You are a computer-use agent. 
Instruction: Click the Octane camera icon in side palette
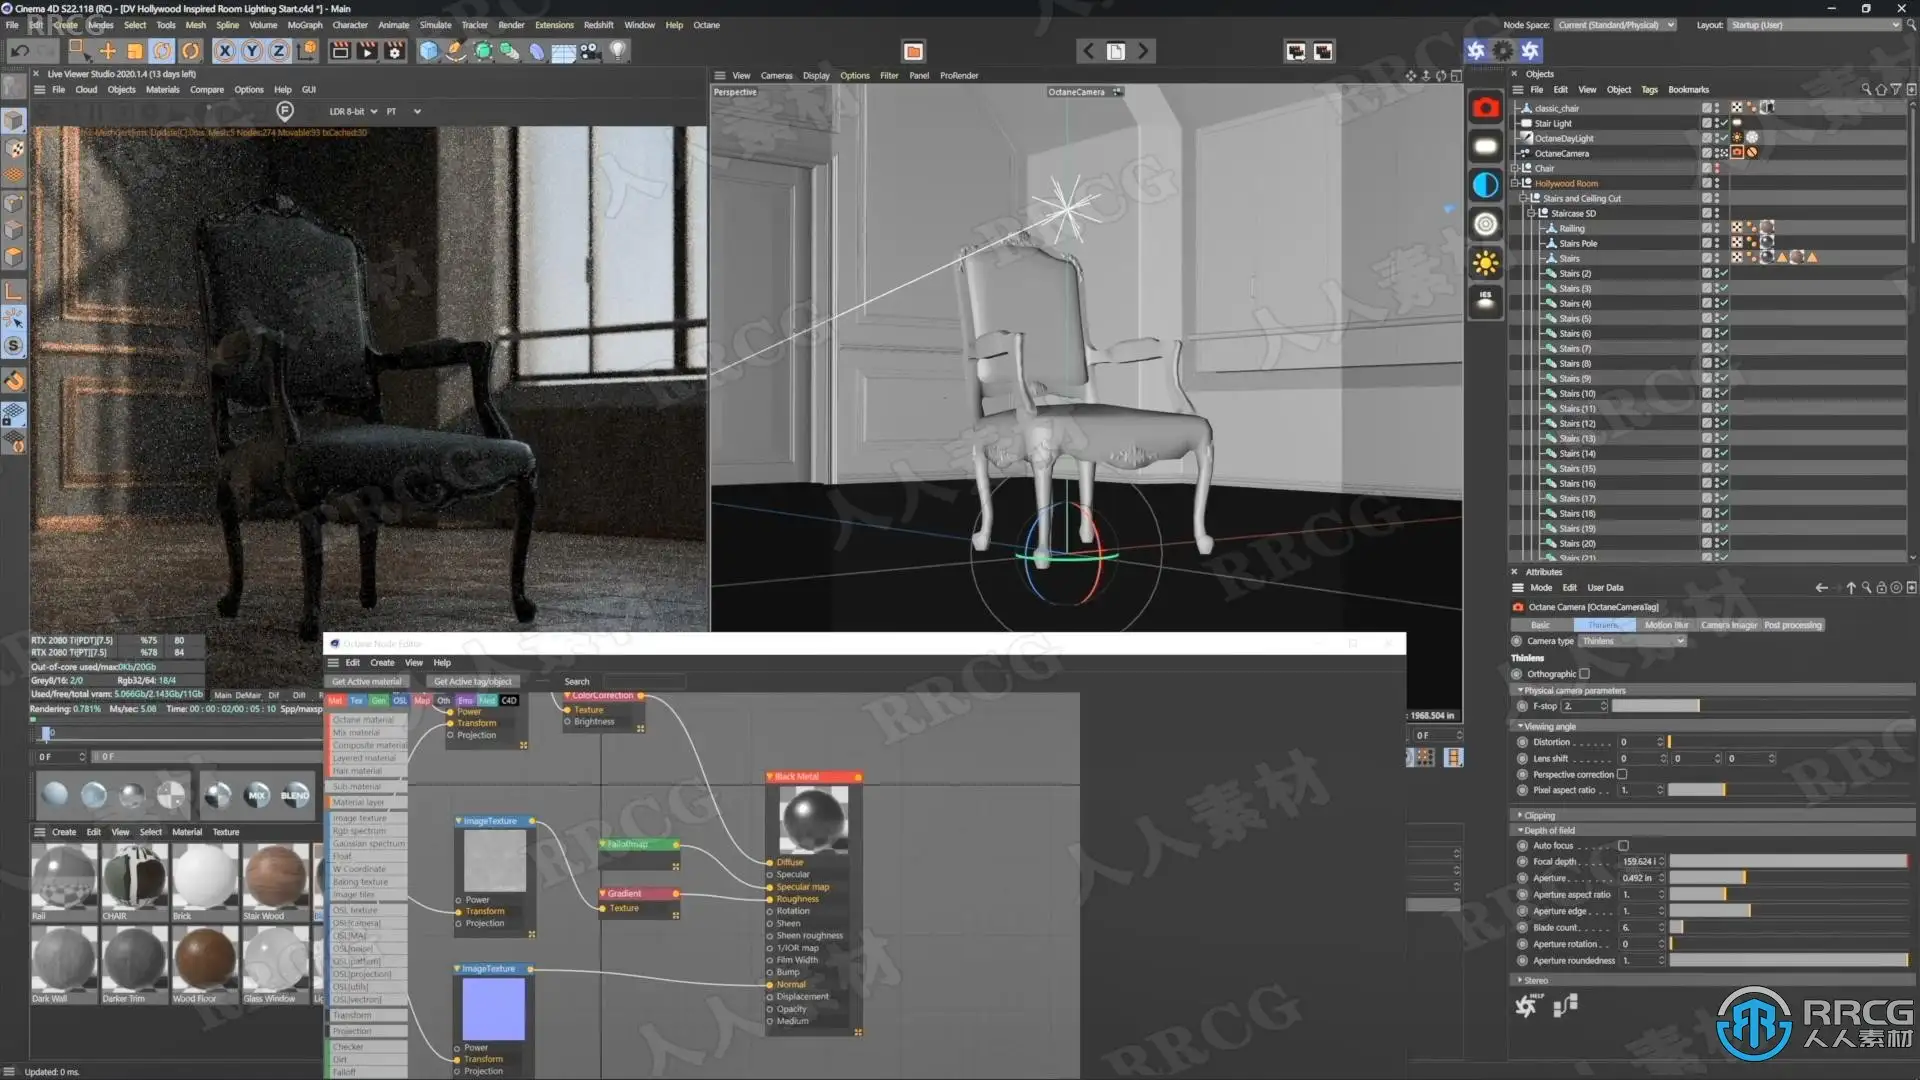point(1485,108)
